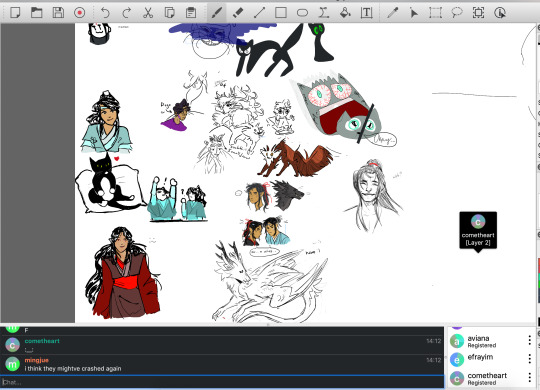Click mingjue username in the chat
The width and height of the screenshot is (540, 390).
[x=37, y=360]
